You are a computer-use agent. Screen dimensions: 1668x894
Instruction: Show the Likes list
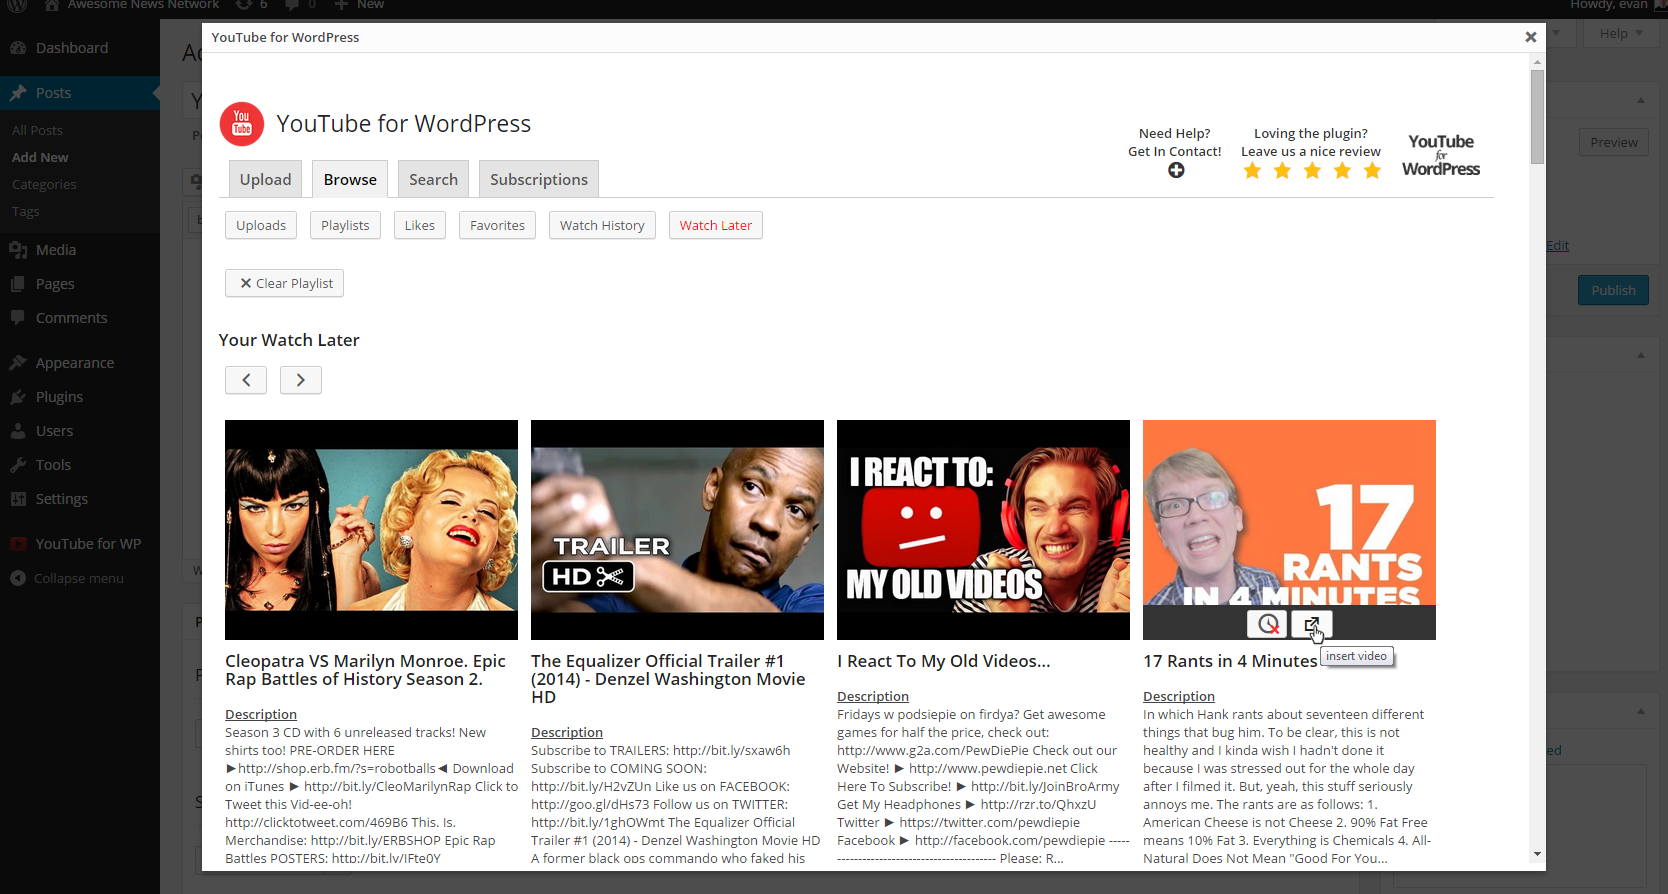[x=420, y=225]
